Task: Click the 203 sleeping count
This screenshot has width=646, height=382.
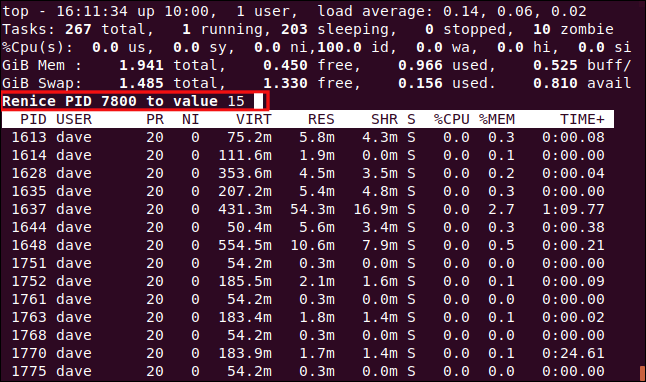Action: click(294, 29)
